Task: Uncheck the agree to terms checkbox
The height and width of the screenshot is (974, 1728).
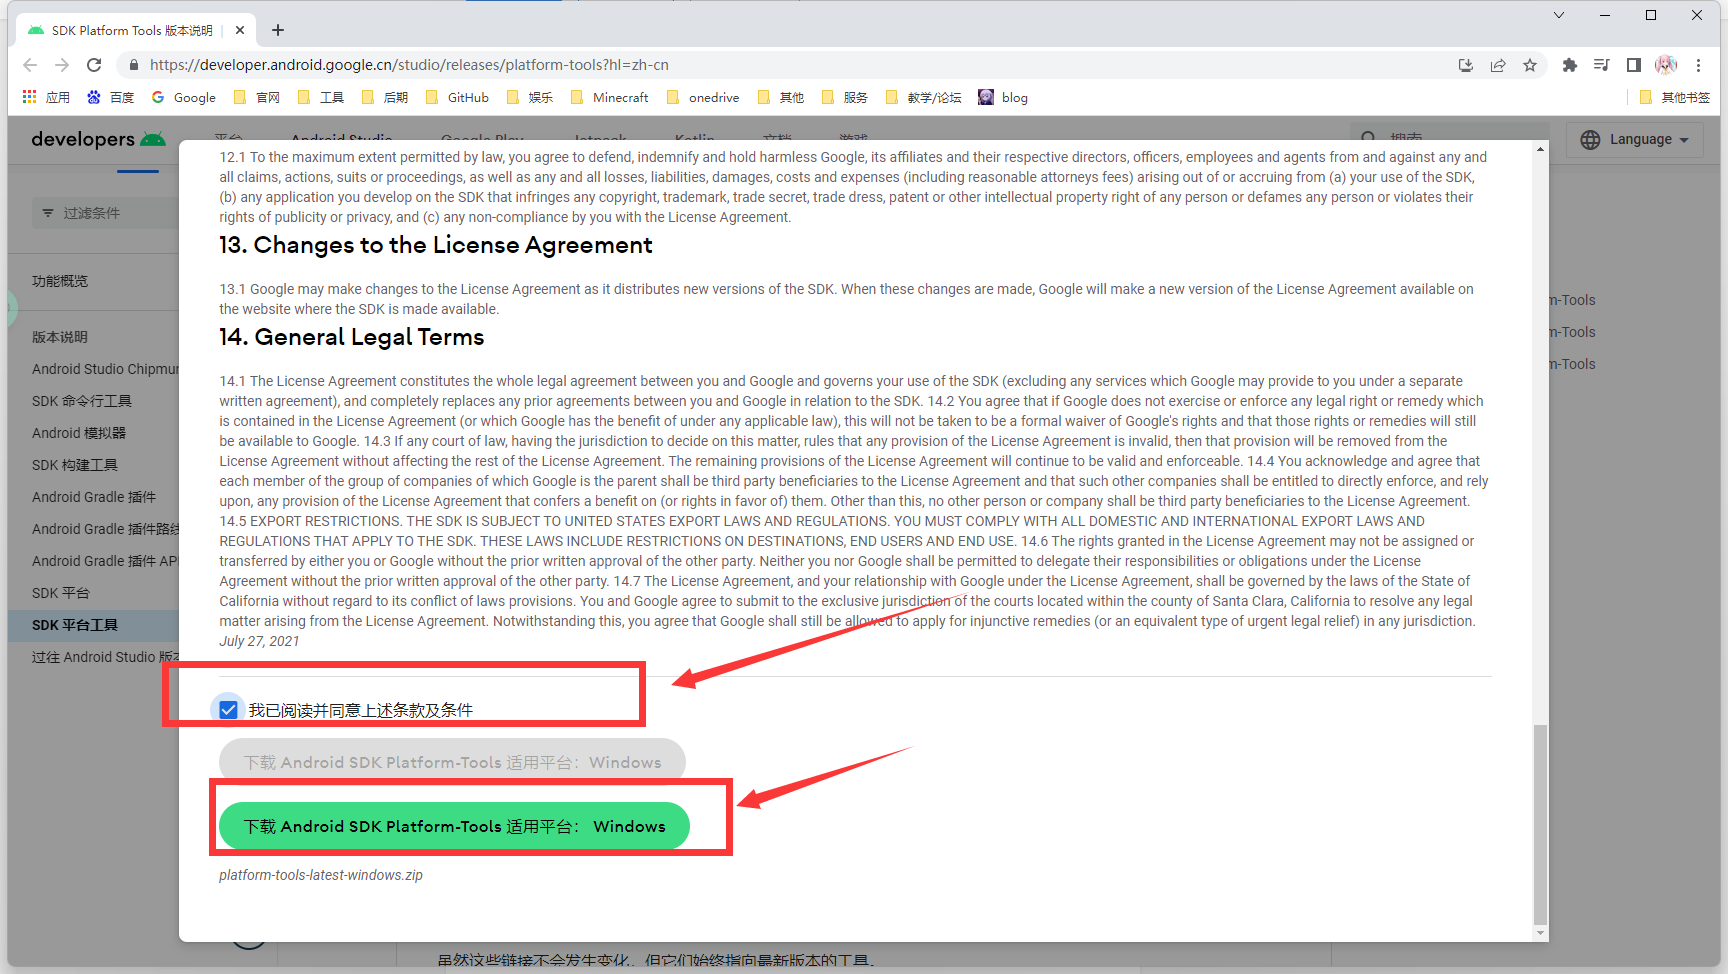Action: tap(228, 710)
